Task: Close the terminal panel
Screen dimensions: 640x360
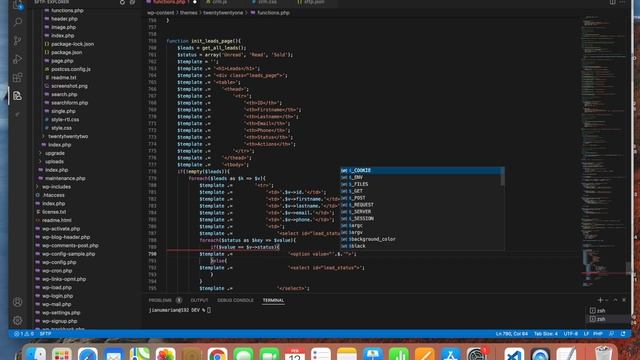Action: pyautogui.click(x=624, y=300)
